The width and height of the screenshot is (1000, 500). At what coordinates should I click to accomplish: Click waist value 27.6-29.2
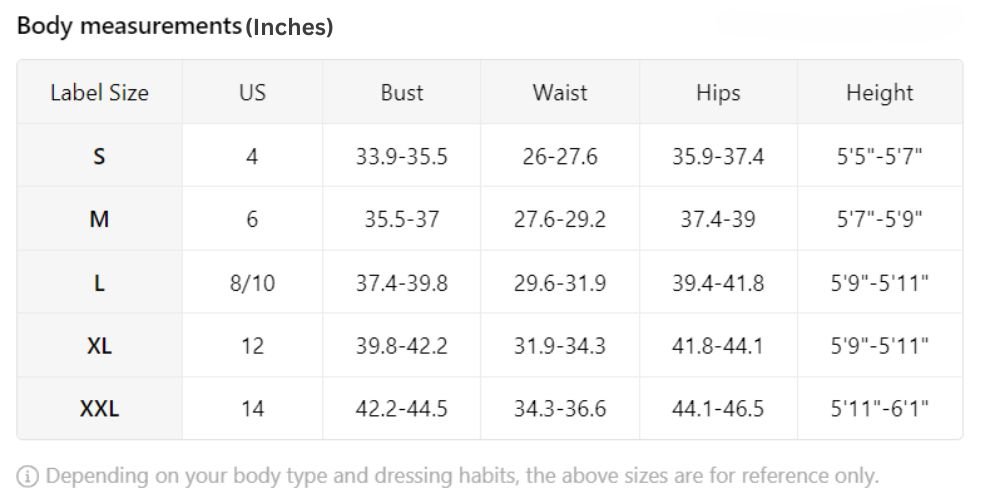(560, 219)
